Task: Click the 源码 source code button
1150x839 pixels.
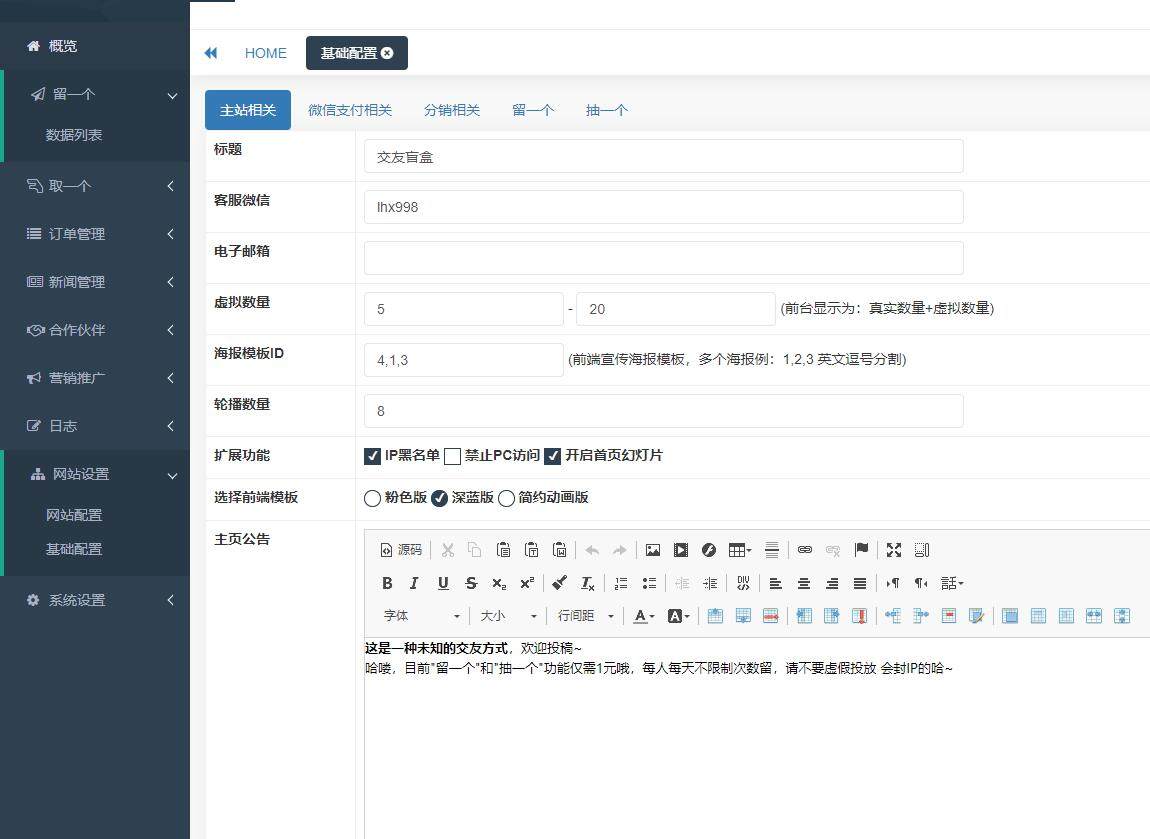Action: click(401, 550)
